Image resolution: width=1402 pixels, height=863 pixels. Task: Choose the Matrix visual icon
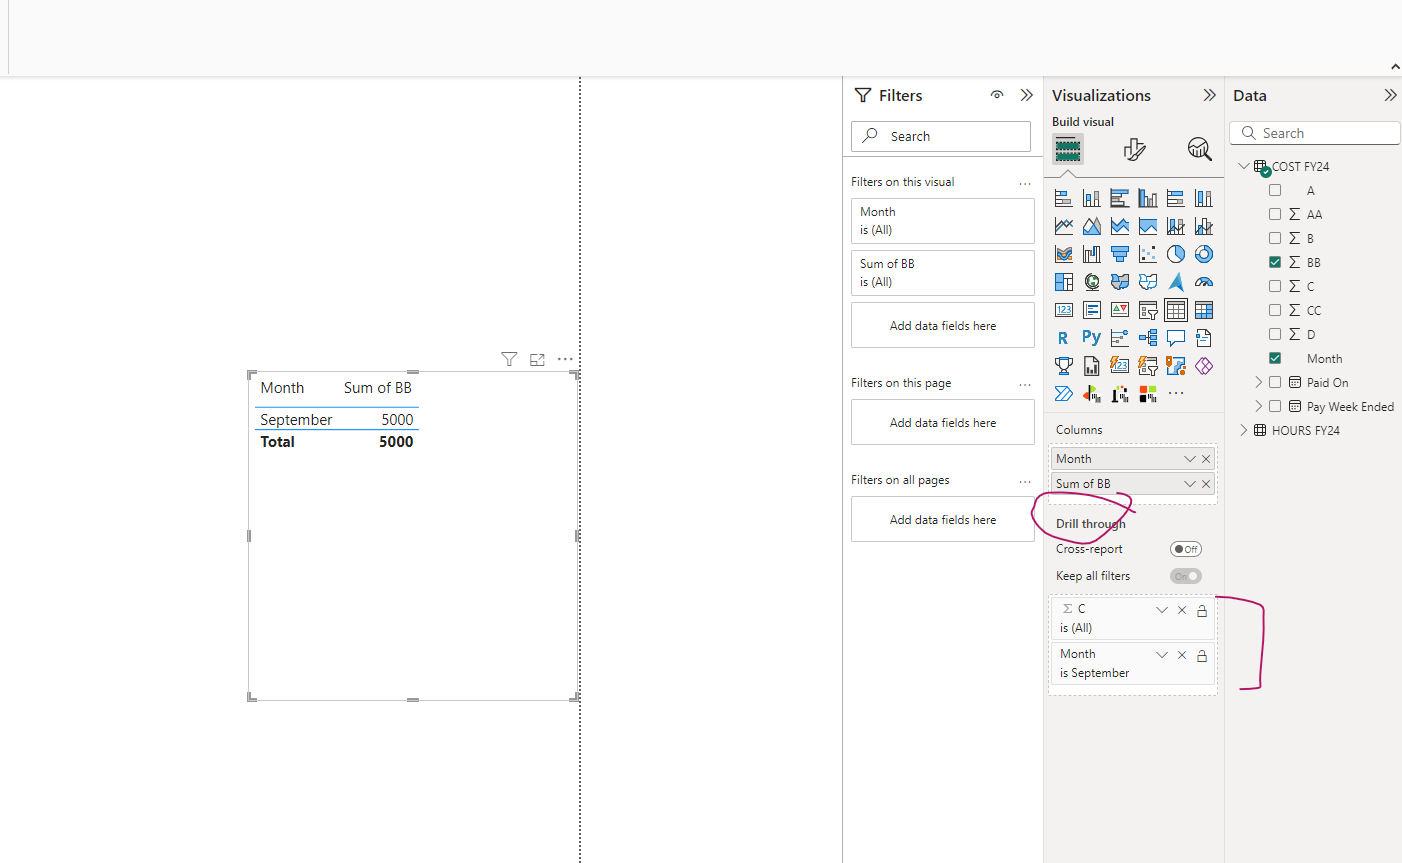(x=1204, y=310)
